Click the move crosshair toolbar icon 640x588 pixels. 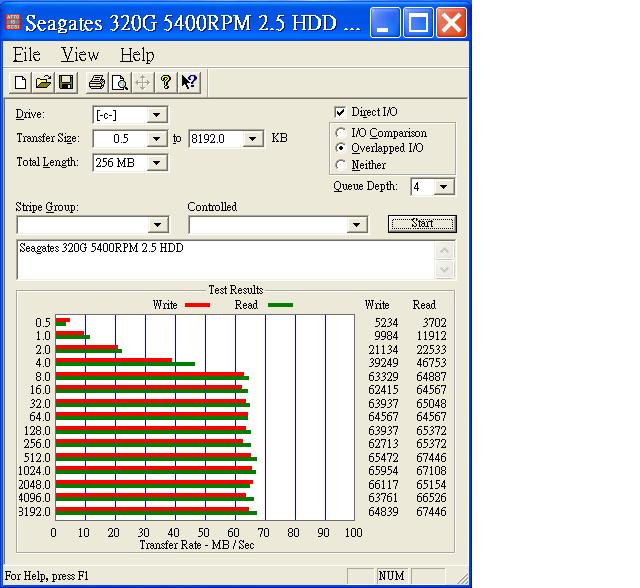[142, 82]
